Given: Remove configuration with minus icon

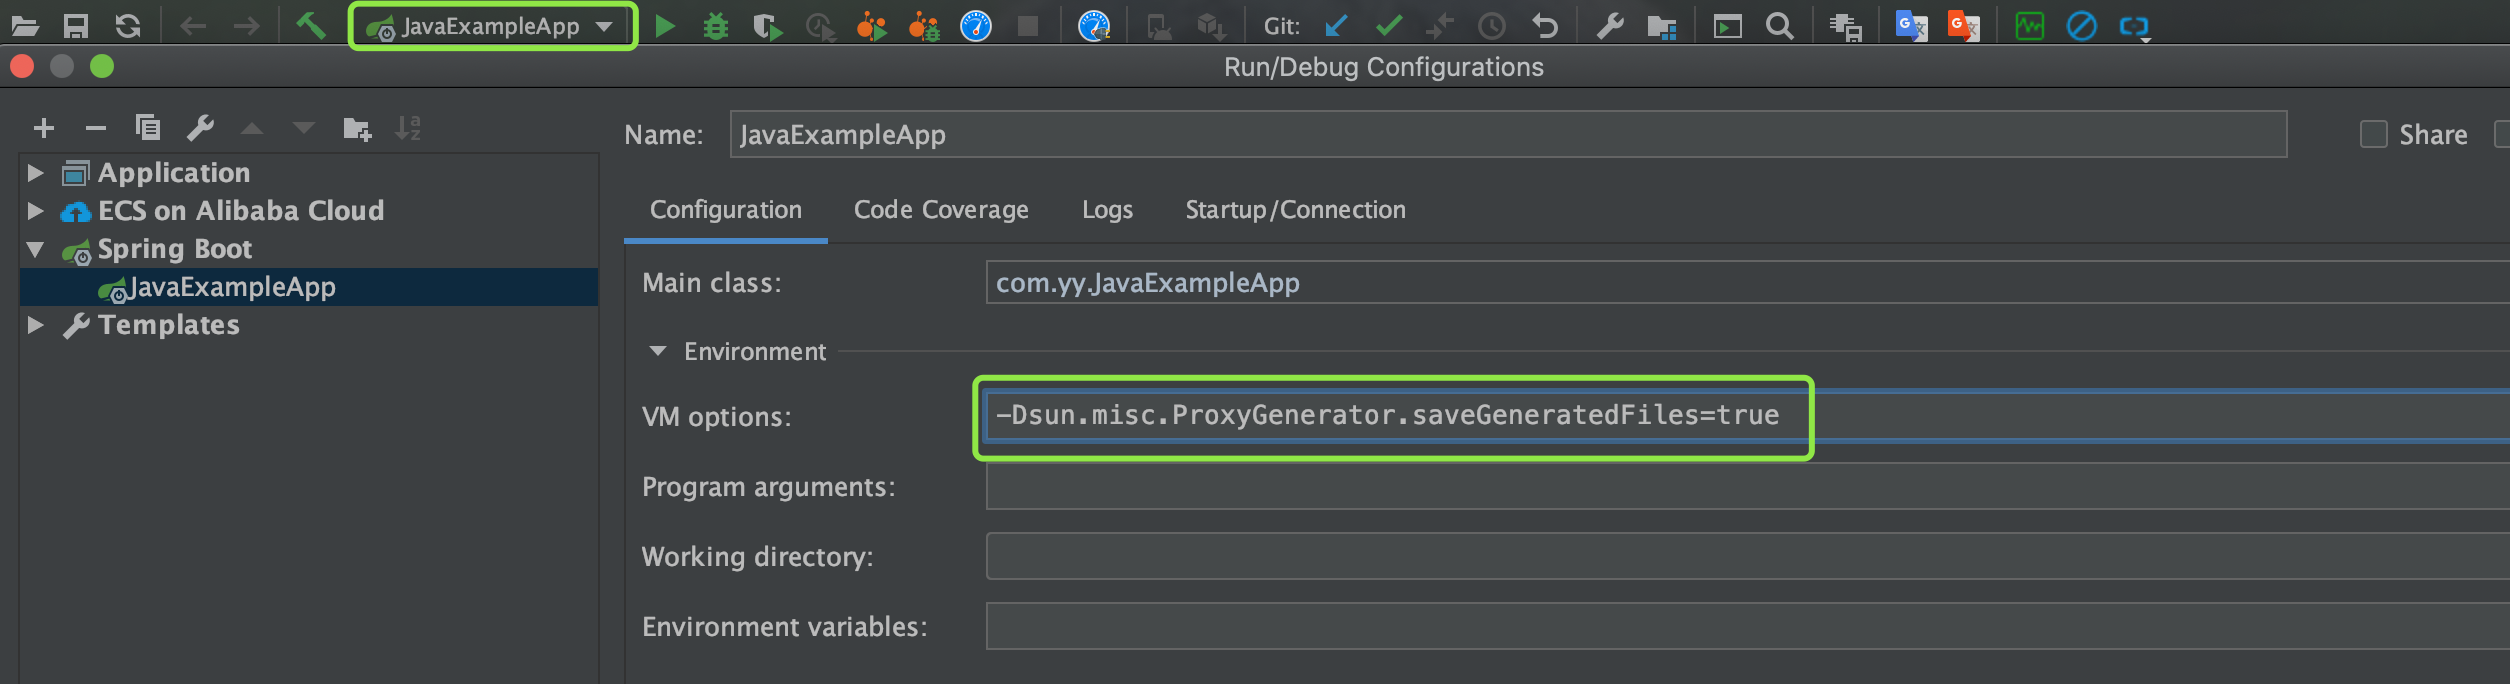Looking at the screenshot, I should pyautogui.click(x=96, y=128).
